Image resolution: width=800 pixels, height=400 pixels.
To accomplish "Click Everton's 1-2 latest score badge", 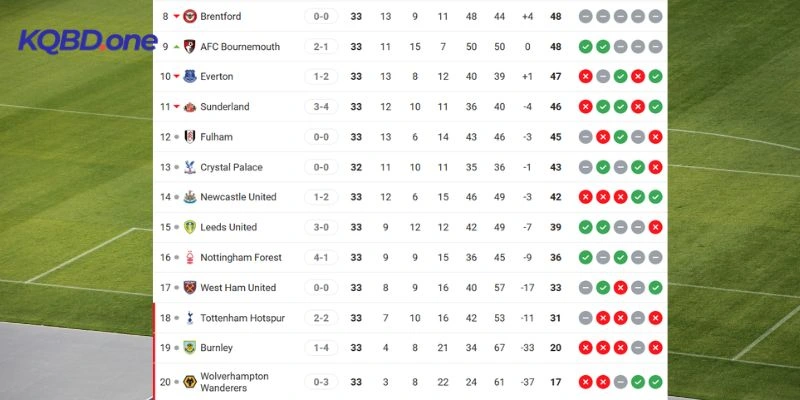I will click(321, 77).
